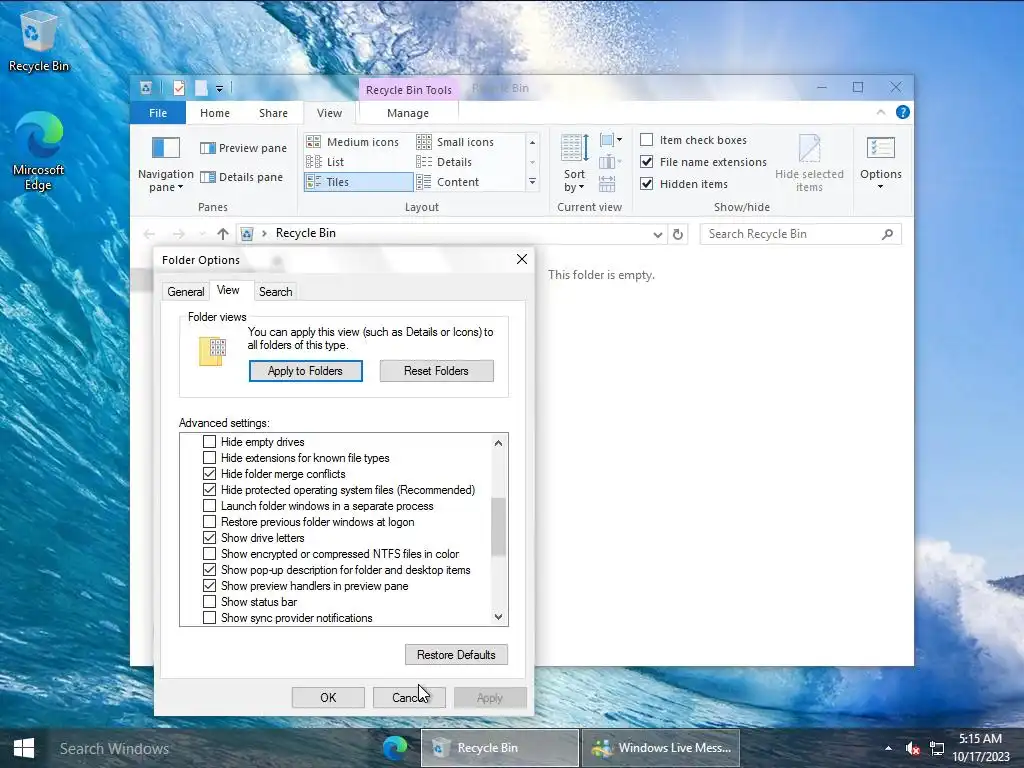
Task: Select Content layout
Action: point(448,182)
